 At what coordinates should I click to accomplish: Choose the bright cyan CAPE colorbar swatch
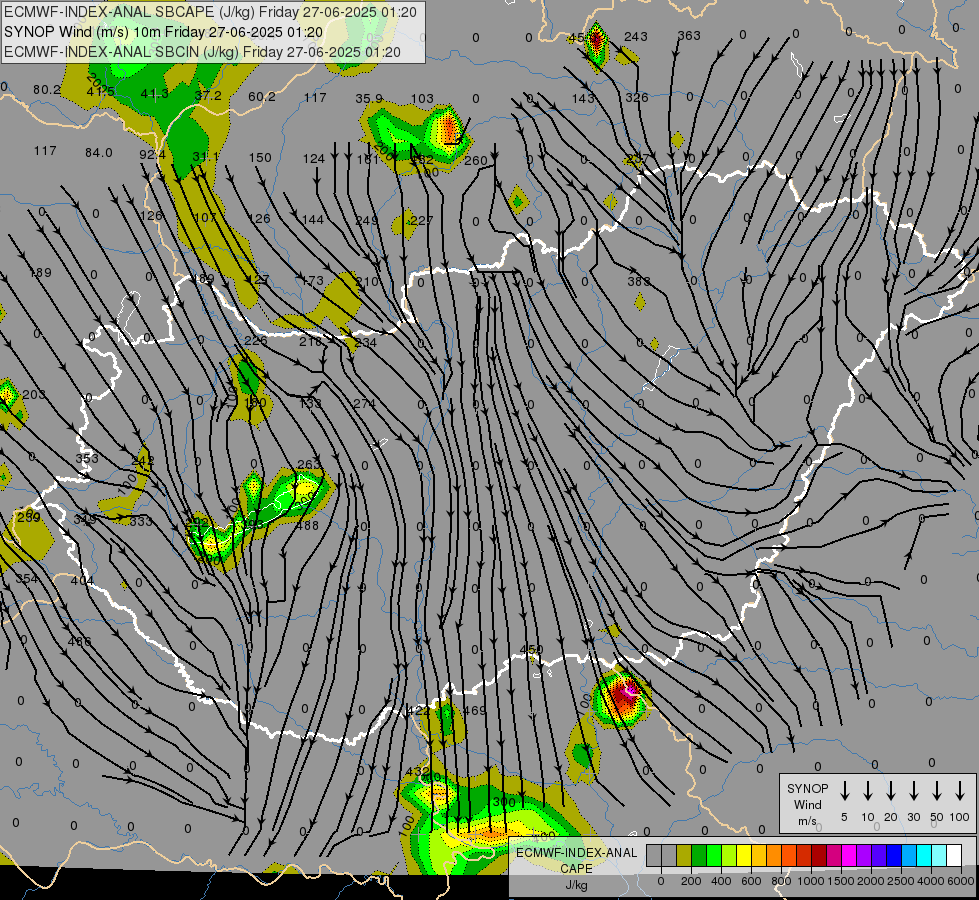924,855
